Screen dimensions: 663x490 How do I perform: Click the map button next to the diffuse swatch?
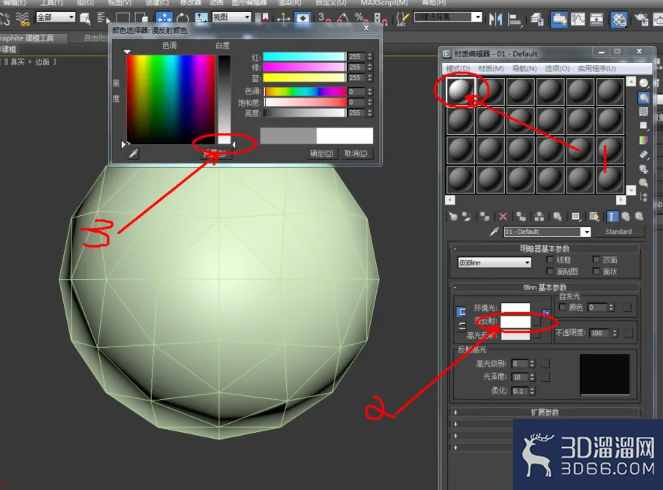(x=537, y=321)
